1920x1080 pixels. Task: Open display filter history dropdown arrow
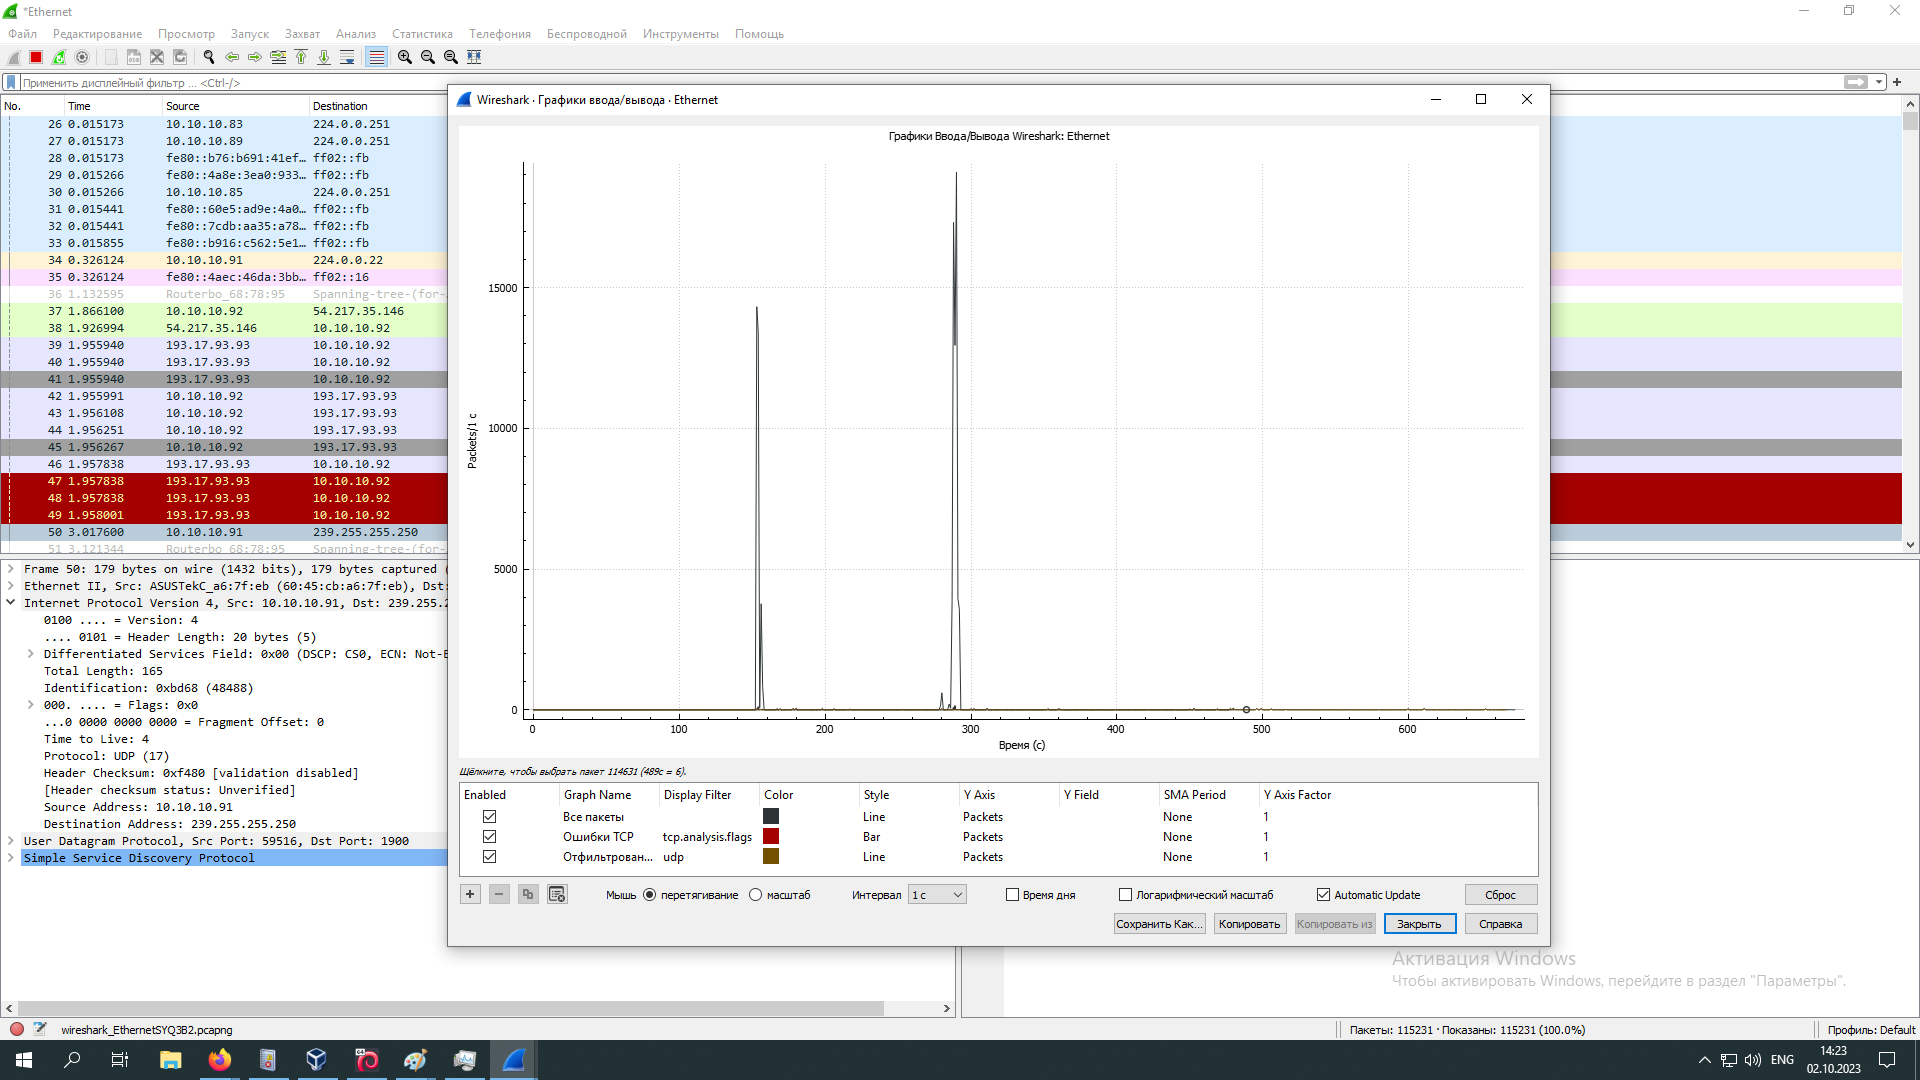[x=1880, y=82]
